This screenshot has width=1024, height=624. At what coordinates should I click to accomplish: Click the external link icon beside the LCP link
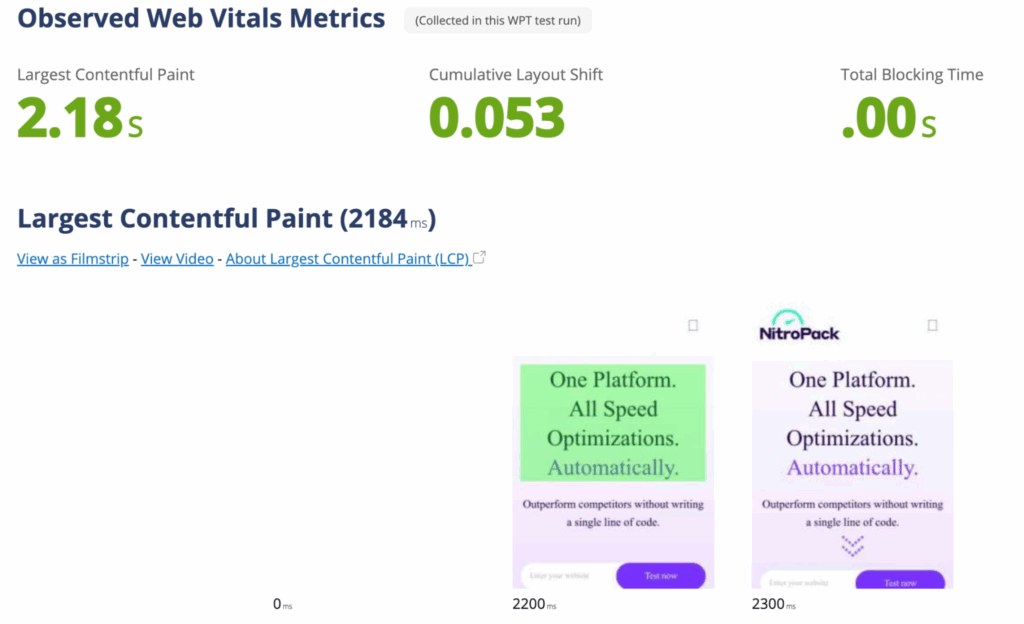[x=479, y=256]
